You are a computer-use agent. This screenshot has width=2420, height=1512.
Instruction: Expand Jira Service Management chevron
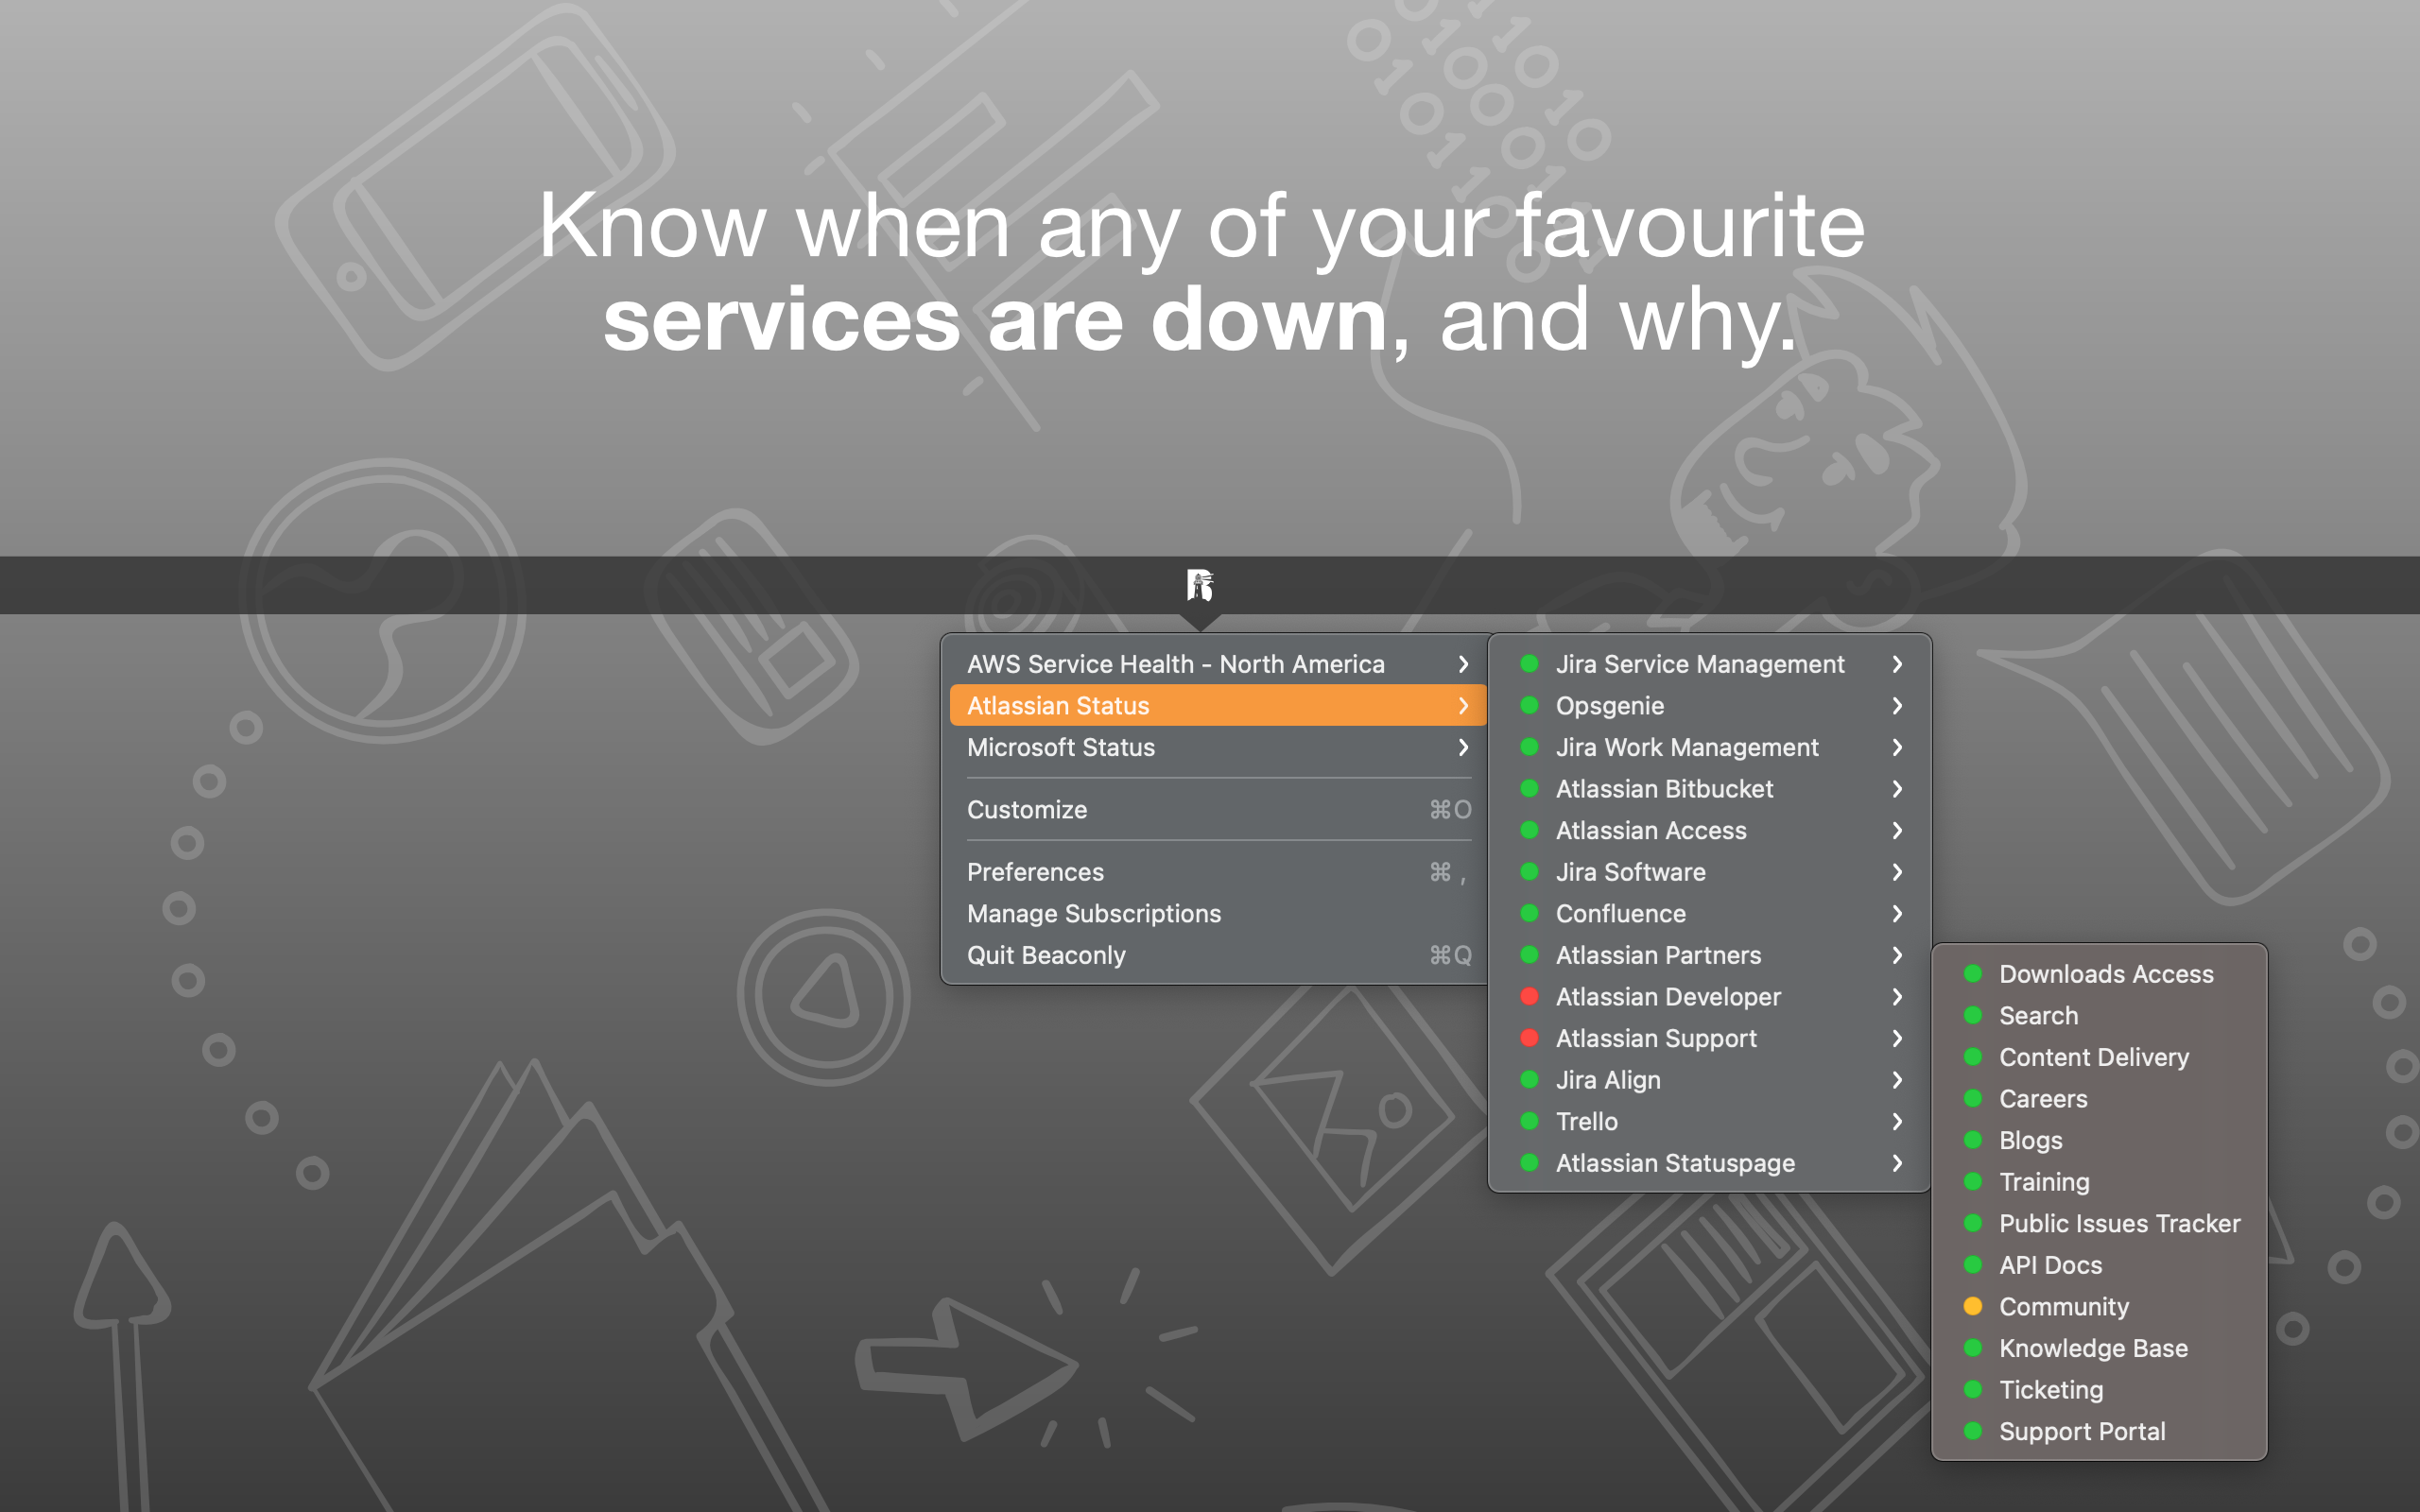(x=1896, y=664)
